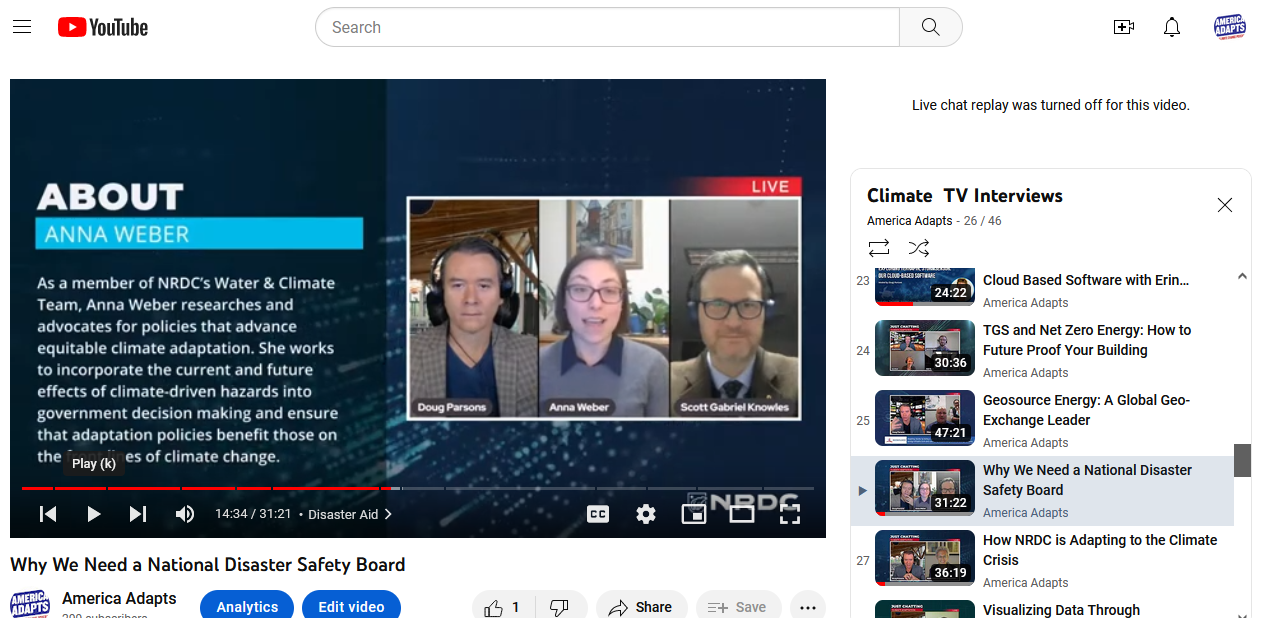
Task: Click the Share button
Action: (641, 607)
